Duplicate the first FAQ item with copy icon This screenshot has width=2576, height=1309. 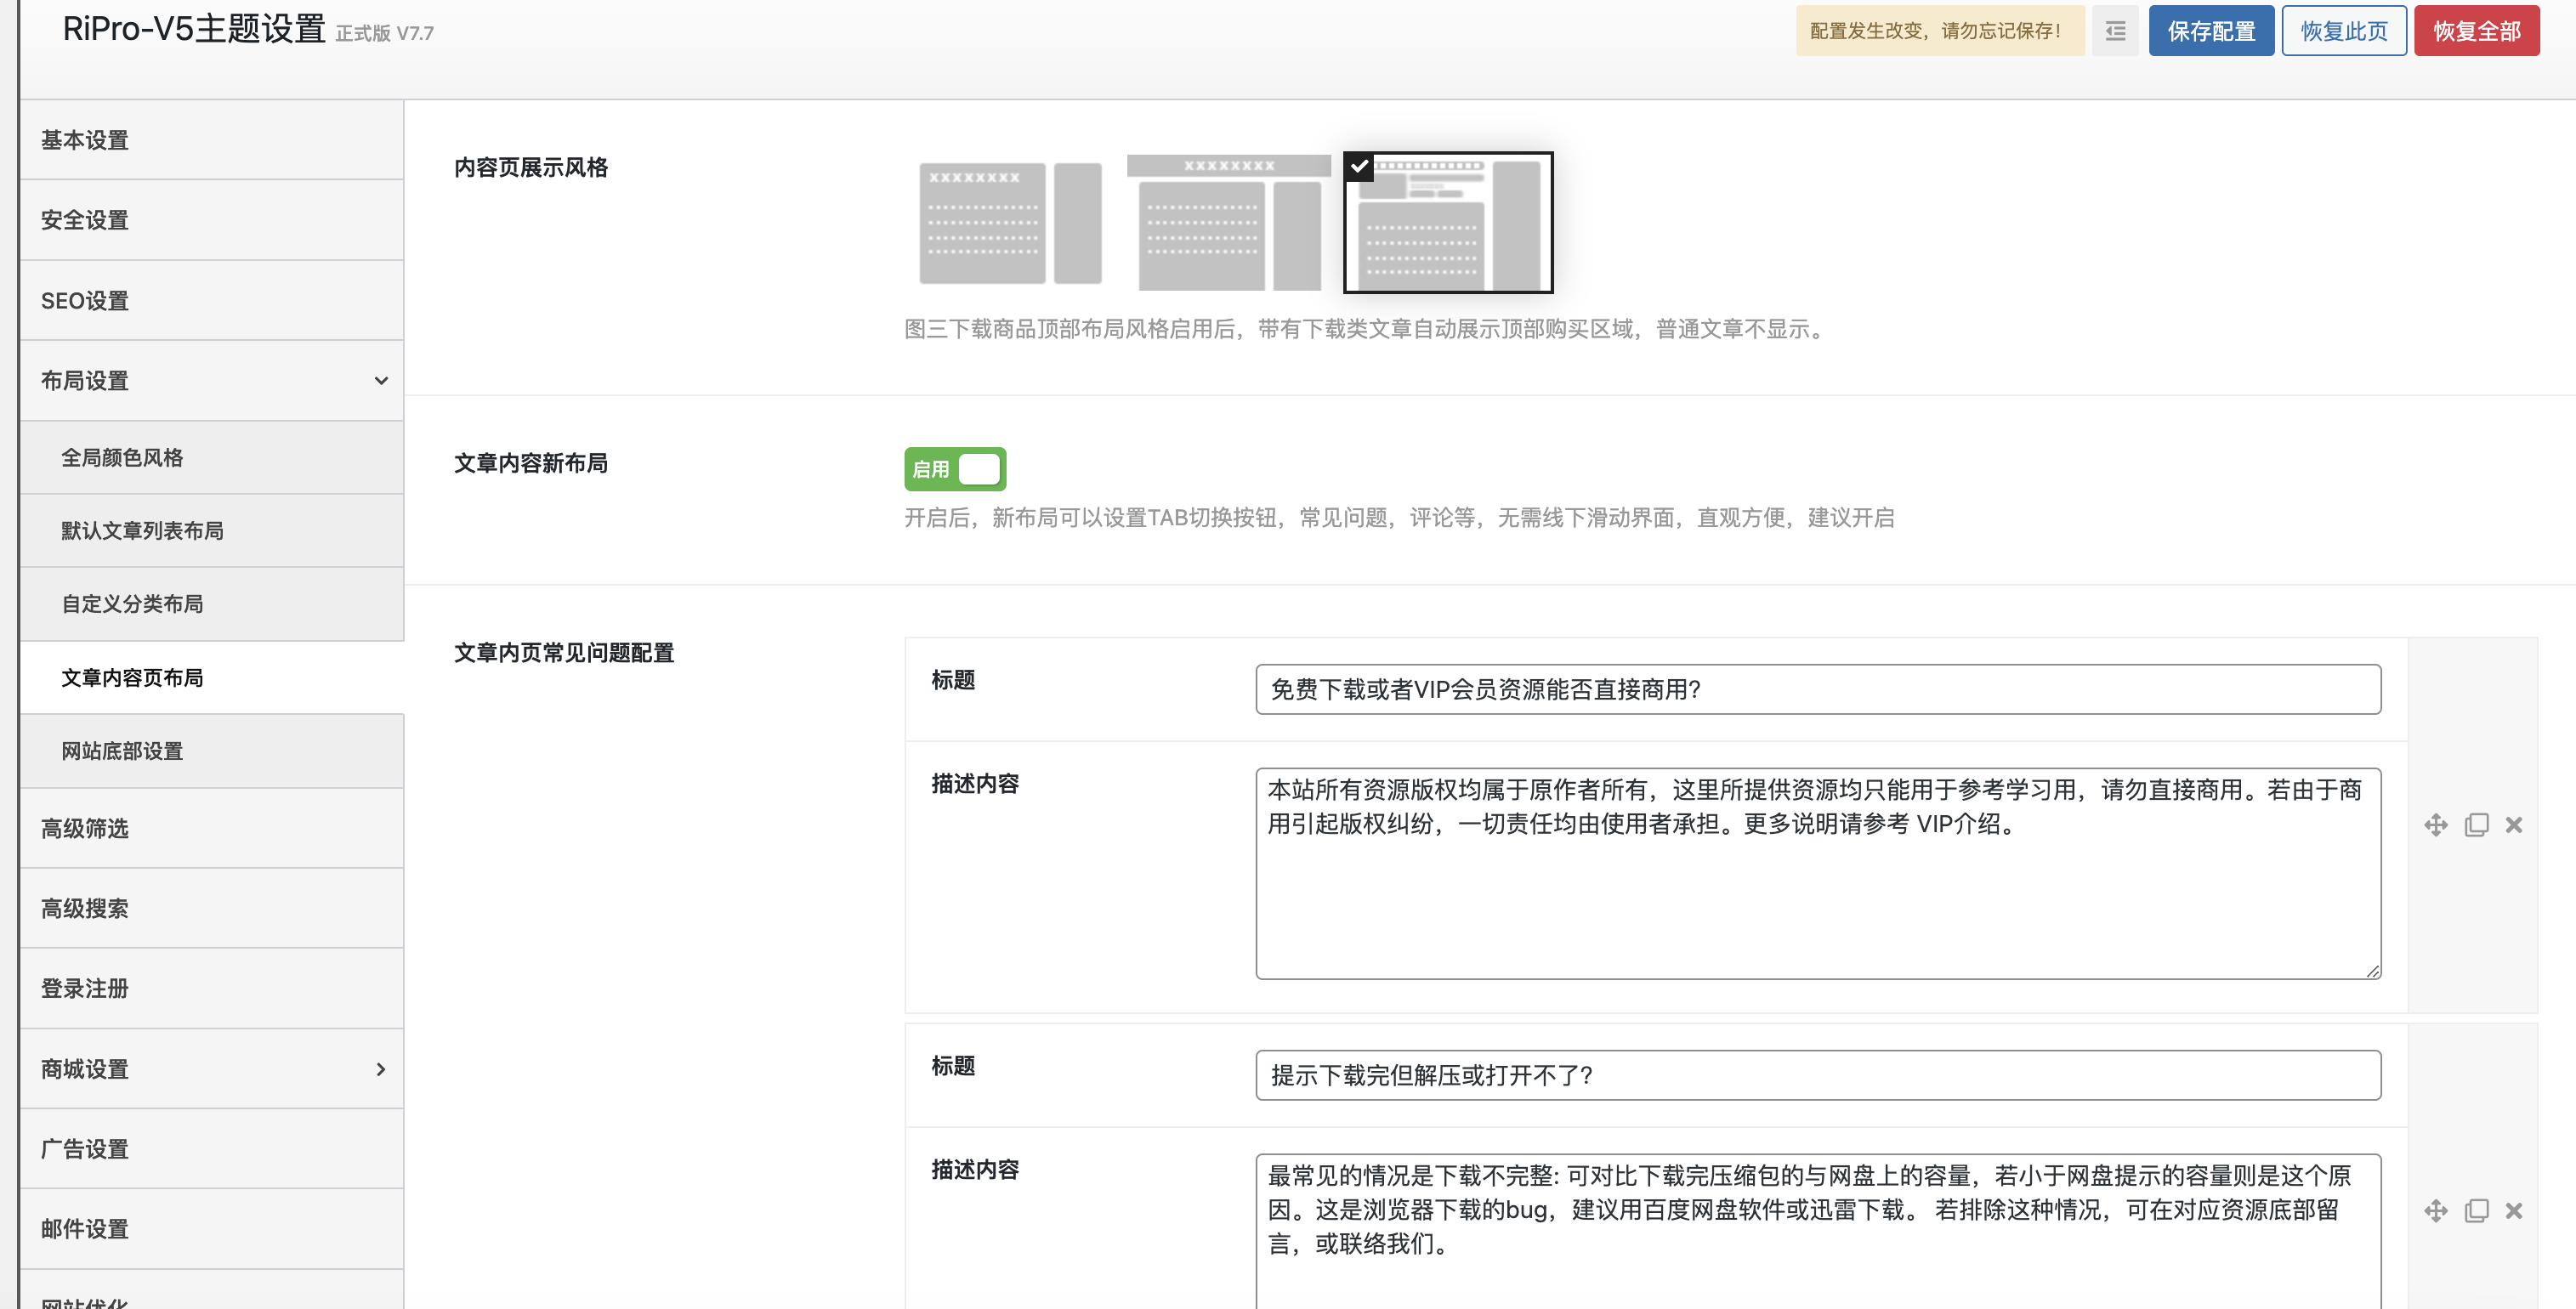click(2477, 825)
